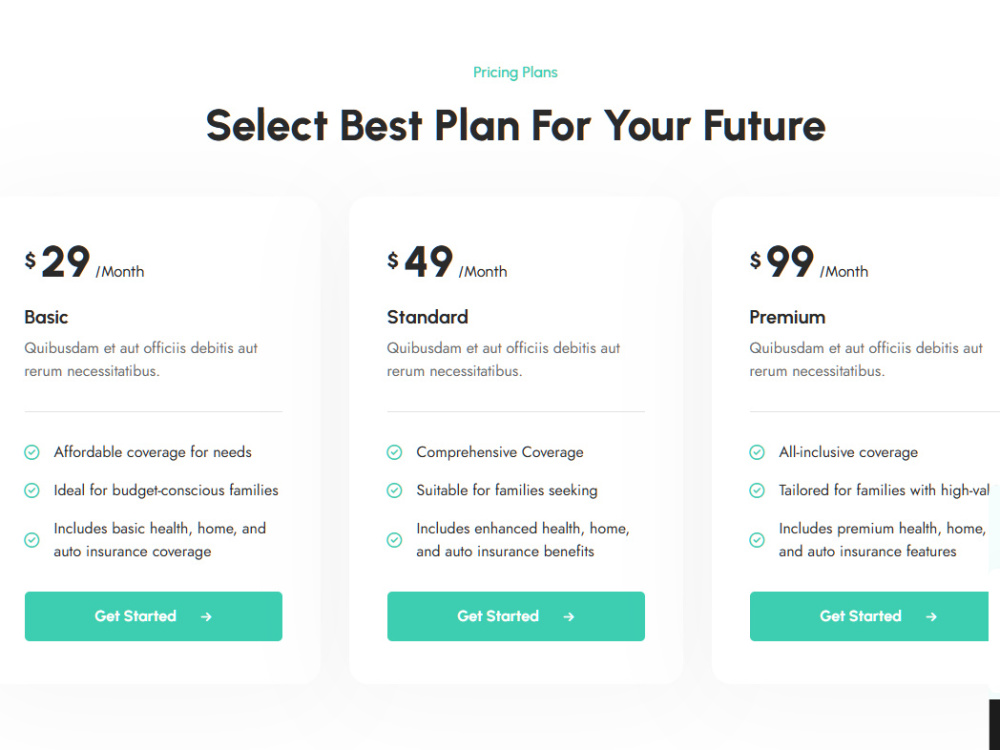The image size is (1000, 750).
Task: Click the Basic plan title
Action: pos(46,317)
